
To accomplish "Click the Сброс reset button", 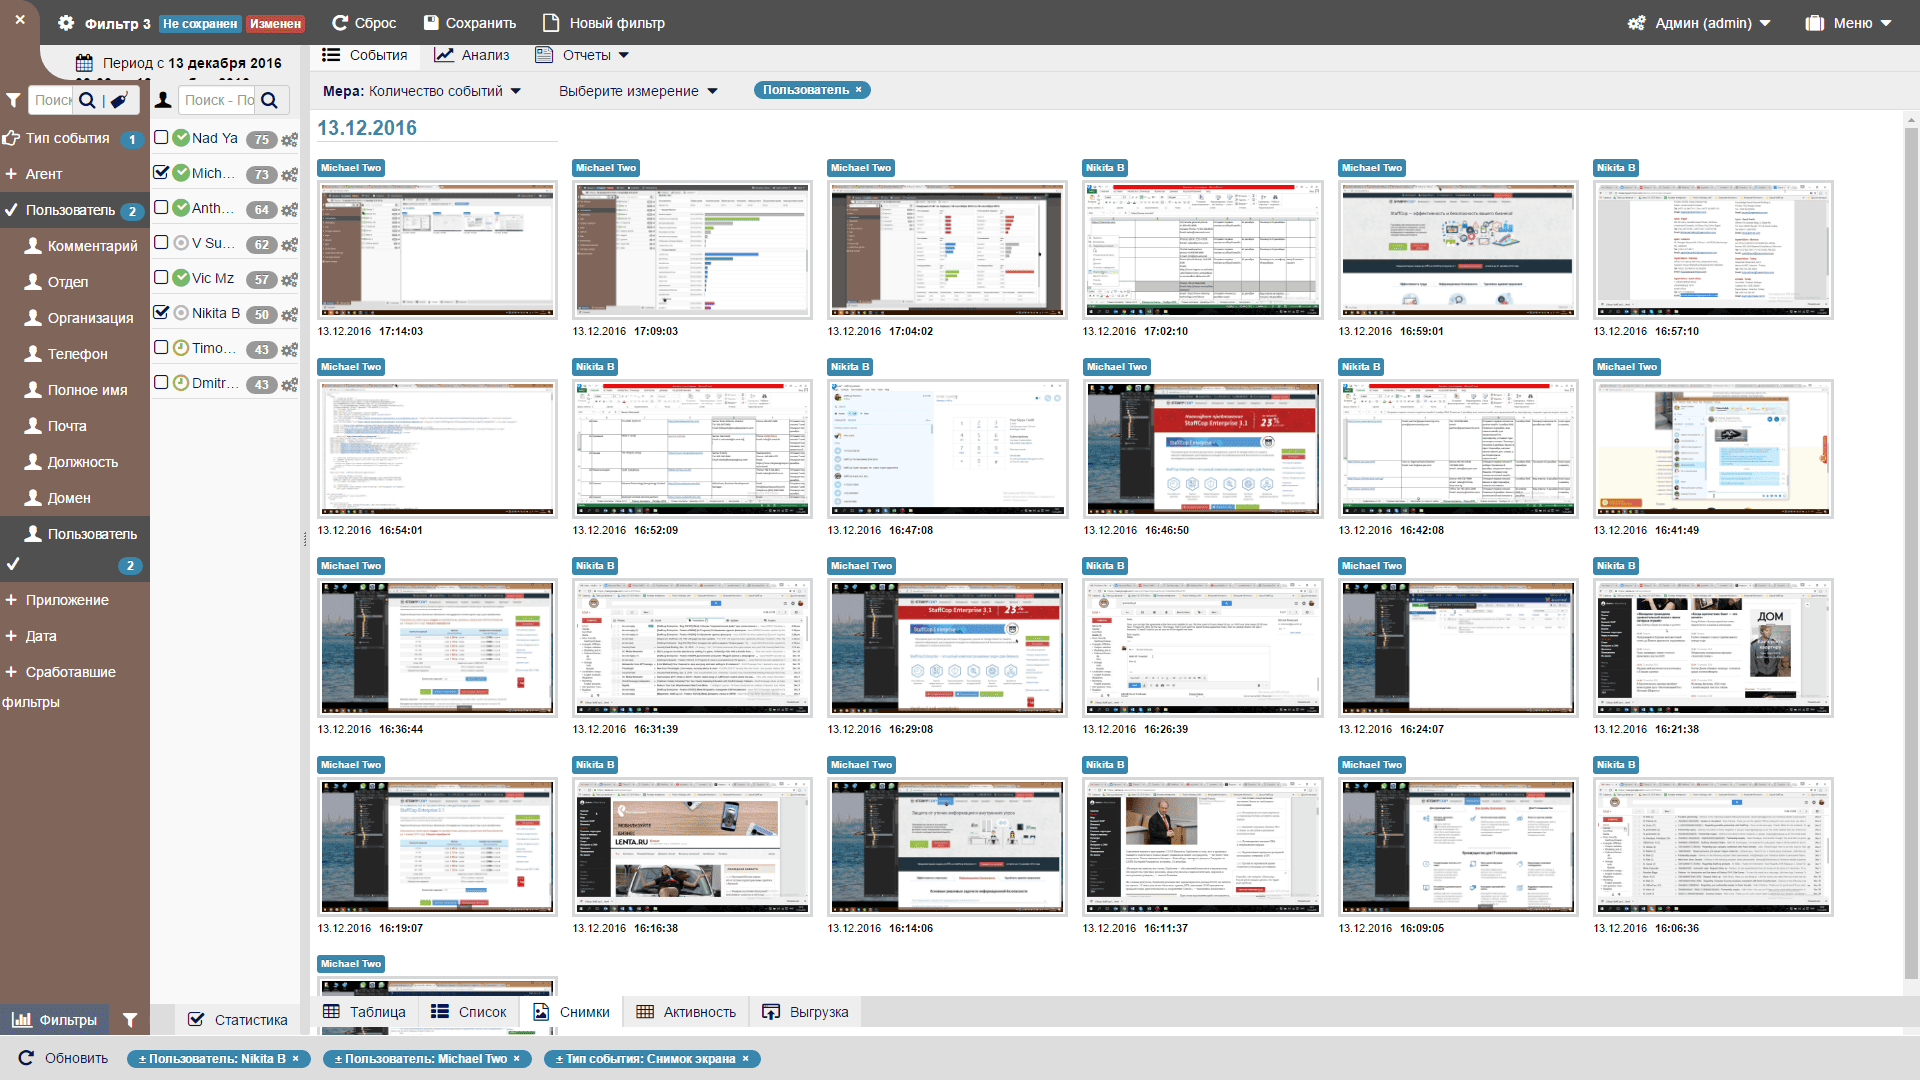I will coord(364,23).
